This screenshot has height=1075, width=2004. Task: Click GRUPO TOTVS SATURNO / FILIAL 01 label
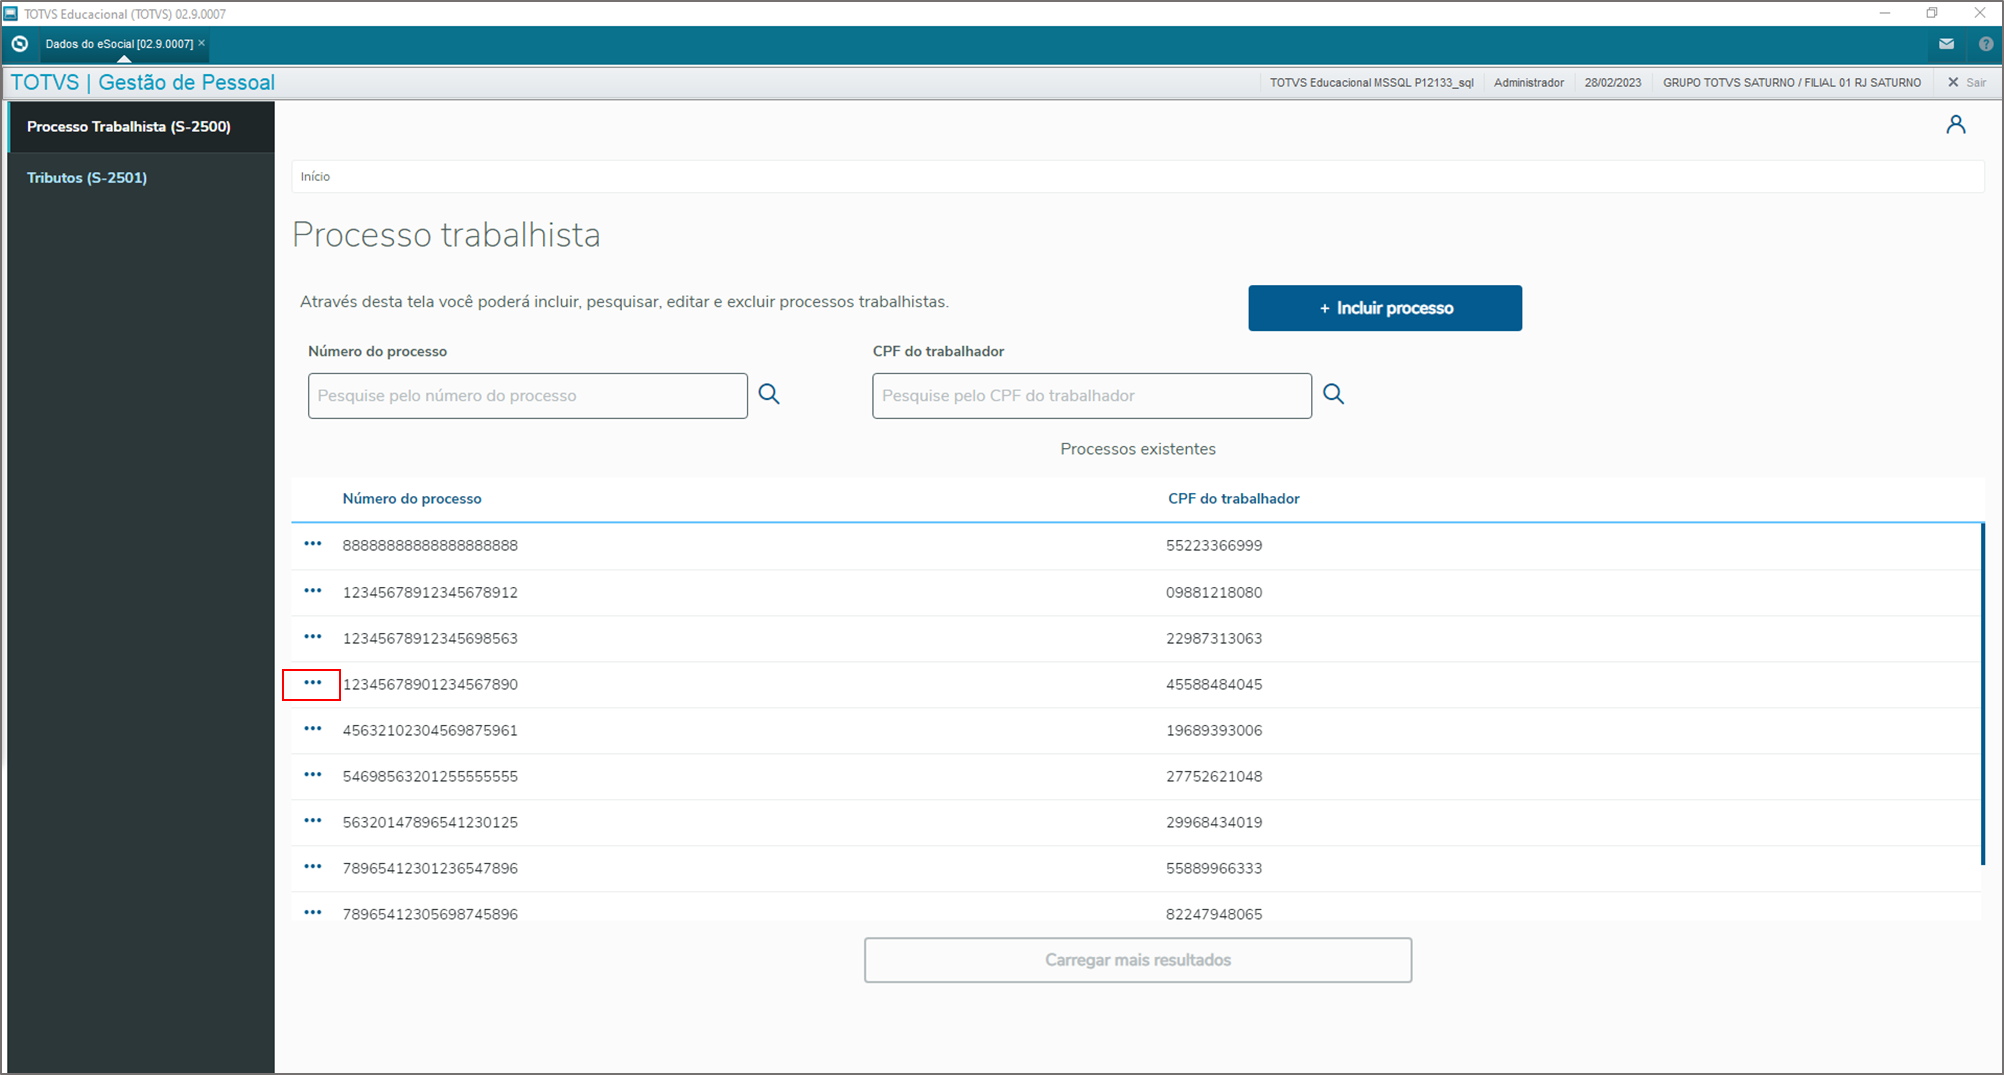[x=1792, y=83]
